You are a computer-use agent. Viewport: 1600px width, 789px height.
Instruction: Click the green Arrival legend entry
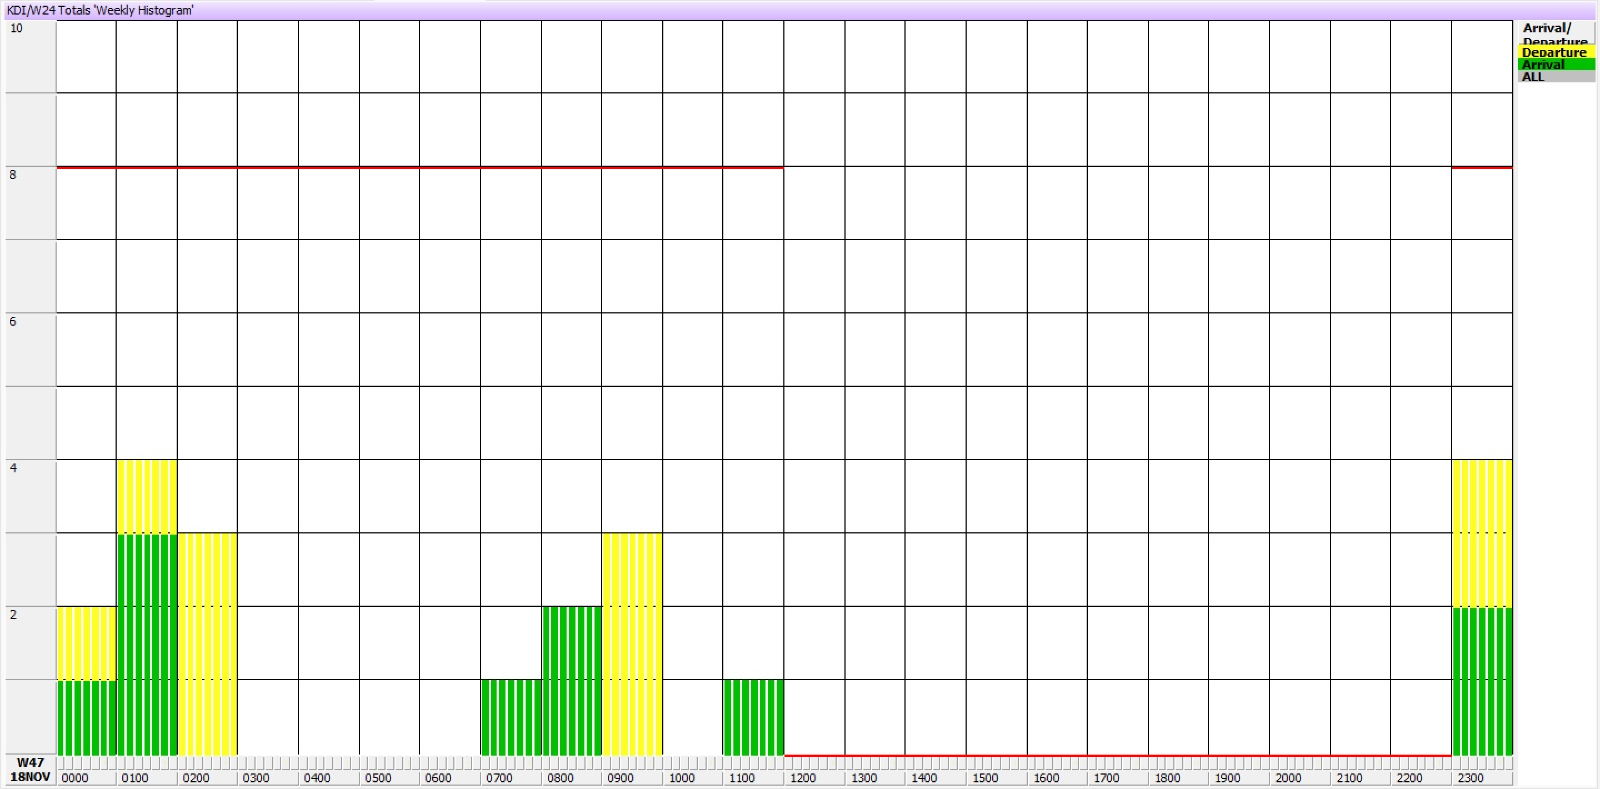click(x=1555, y=65)
